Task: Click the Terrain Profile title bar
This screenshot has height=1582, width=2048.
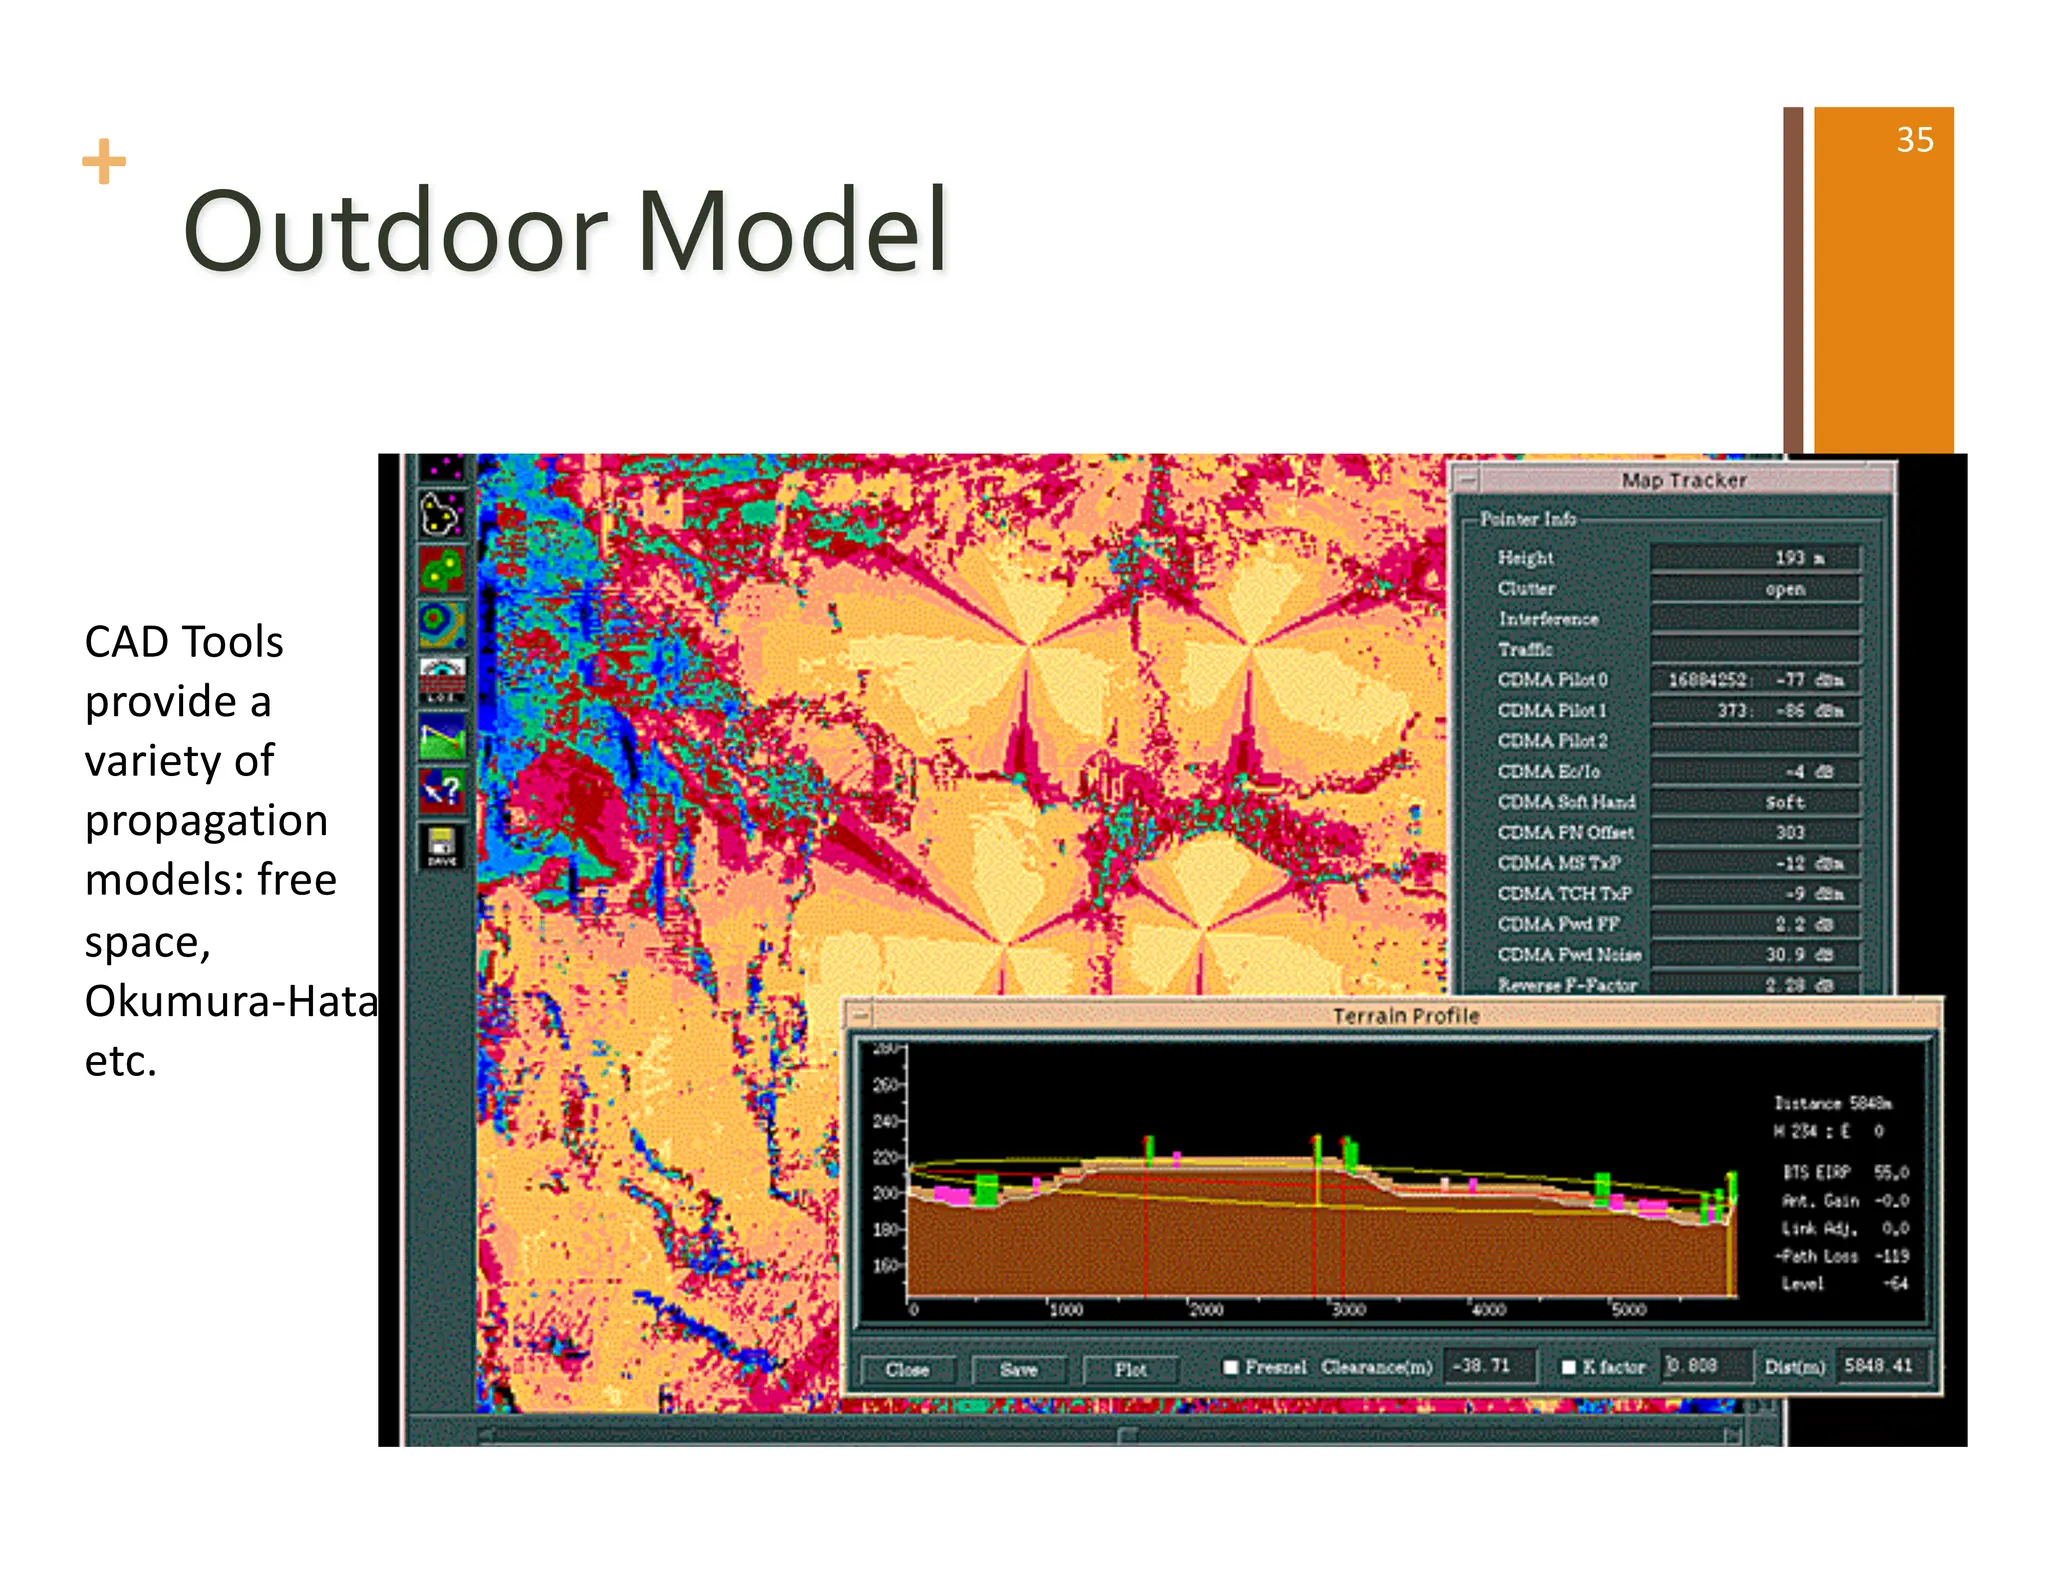Action: [1405, 1016]
